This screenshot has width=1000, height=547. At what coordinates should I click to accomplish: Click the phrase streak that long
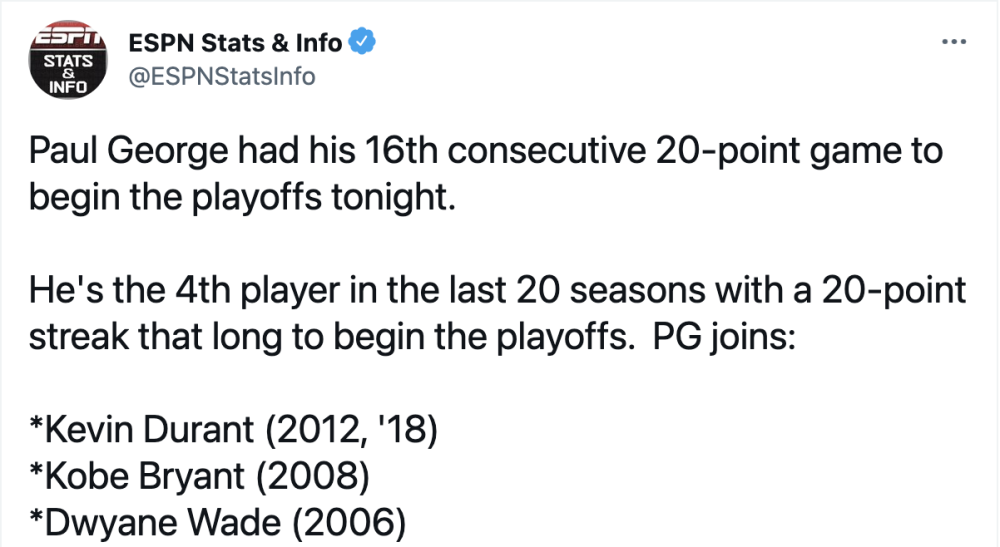click(156, 338)
